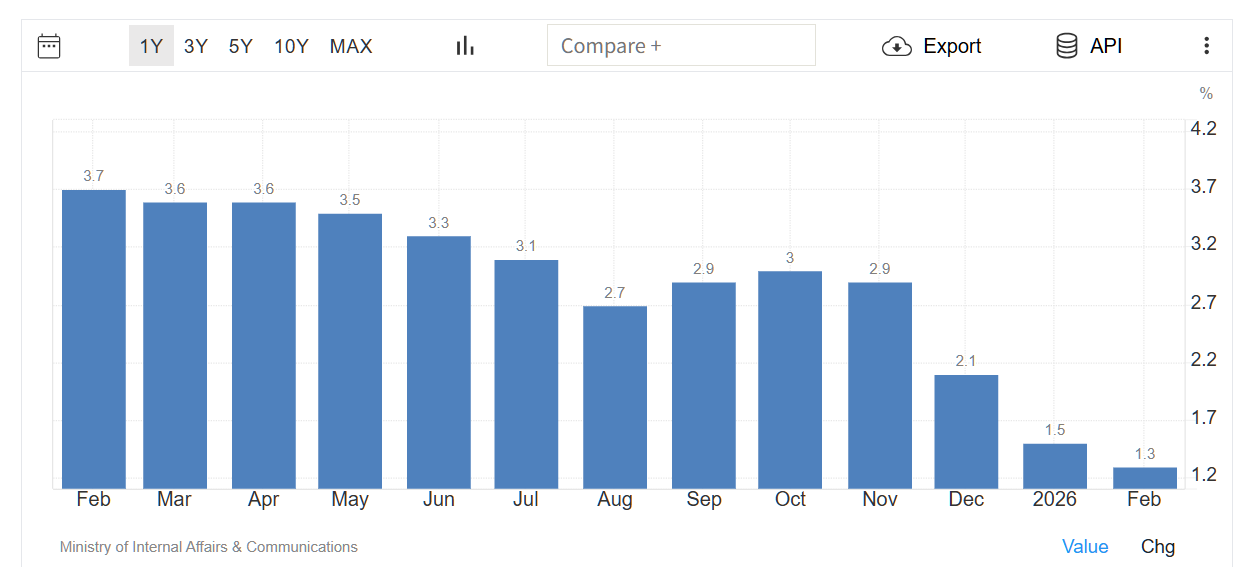1248x567 pixels.
Task: Toggle chart to Value view
Action: (1085, 546)
